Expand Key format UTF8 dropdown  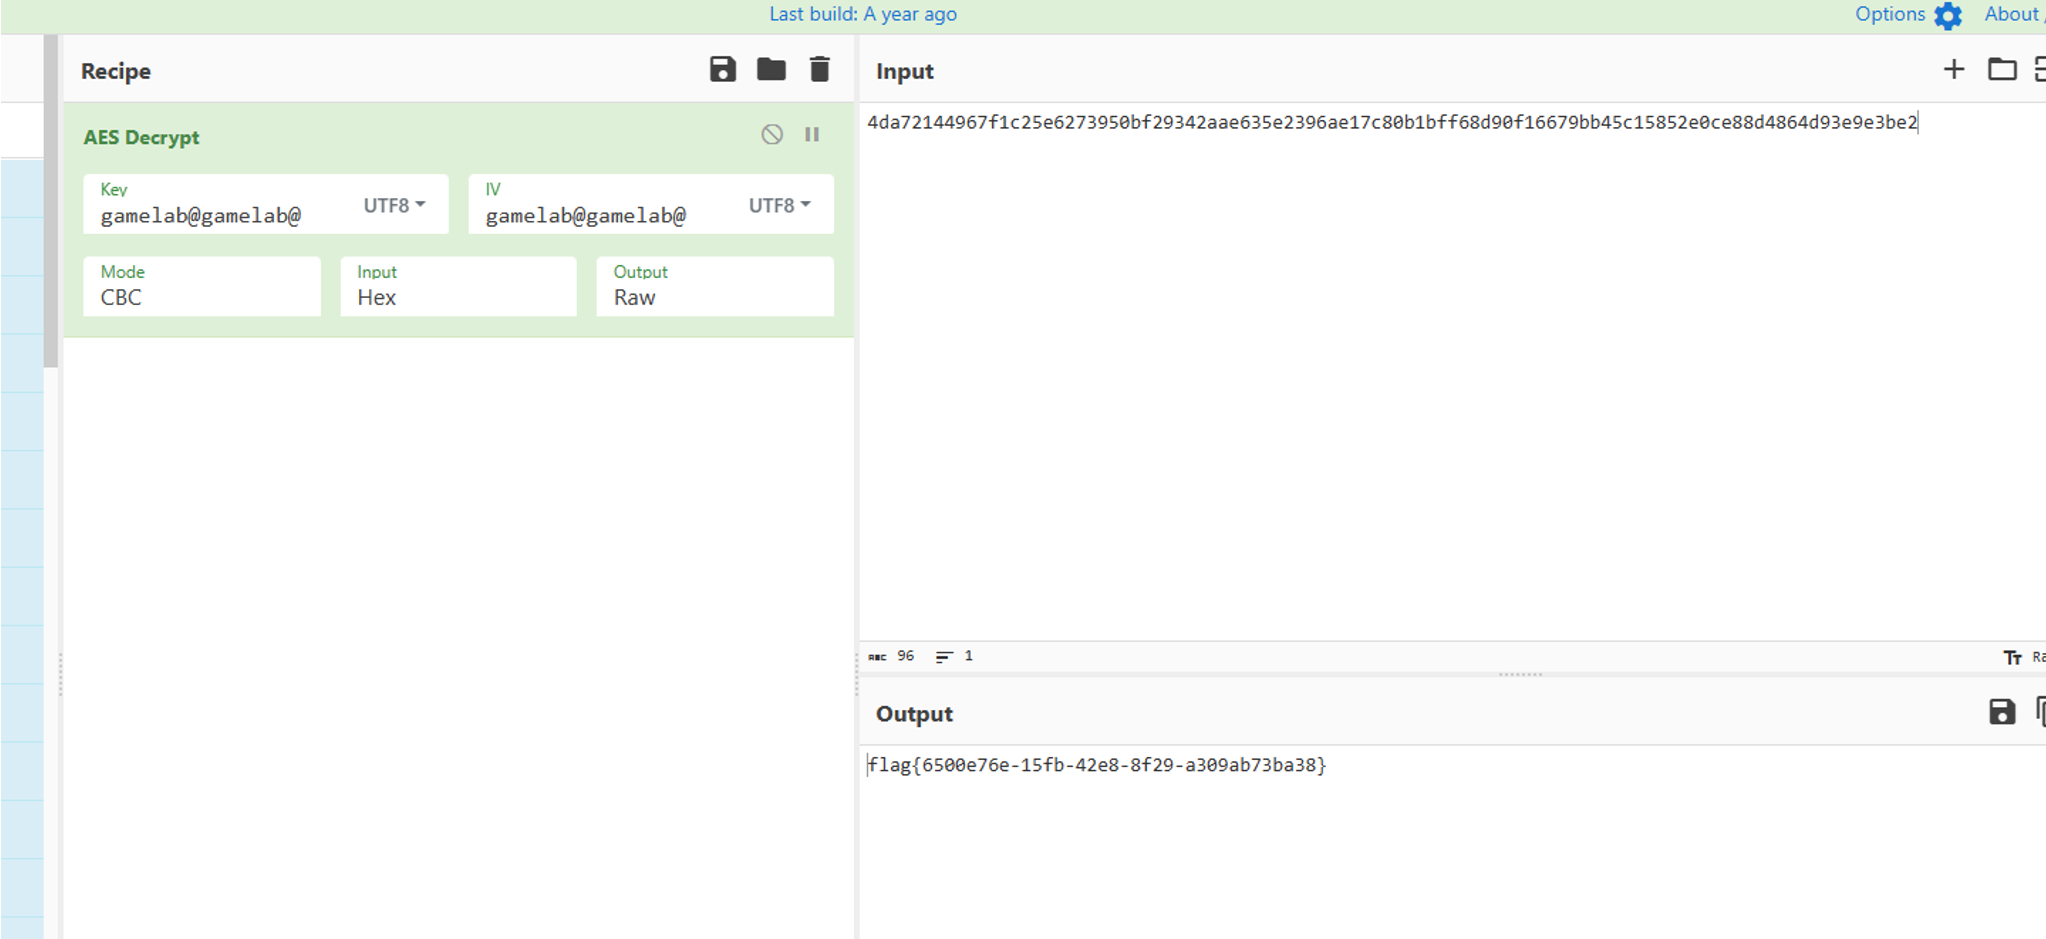pyautogui.click(x=394, y=205)
